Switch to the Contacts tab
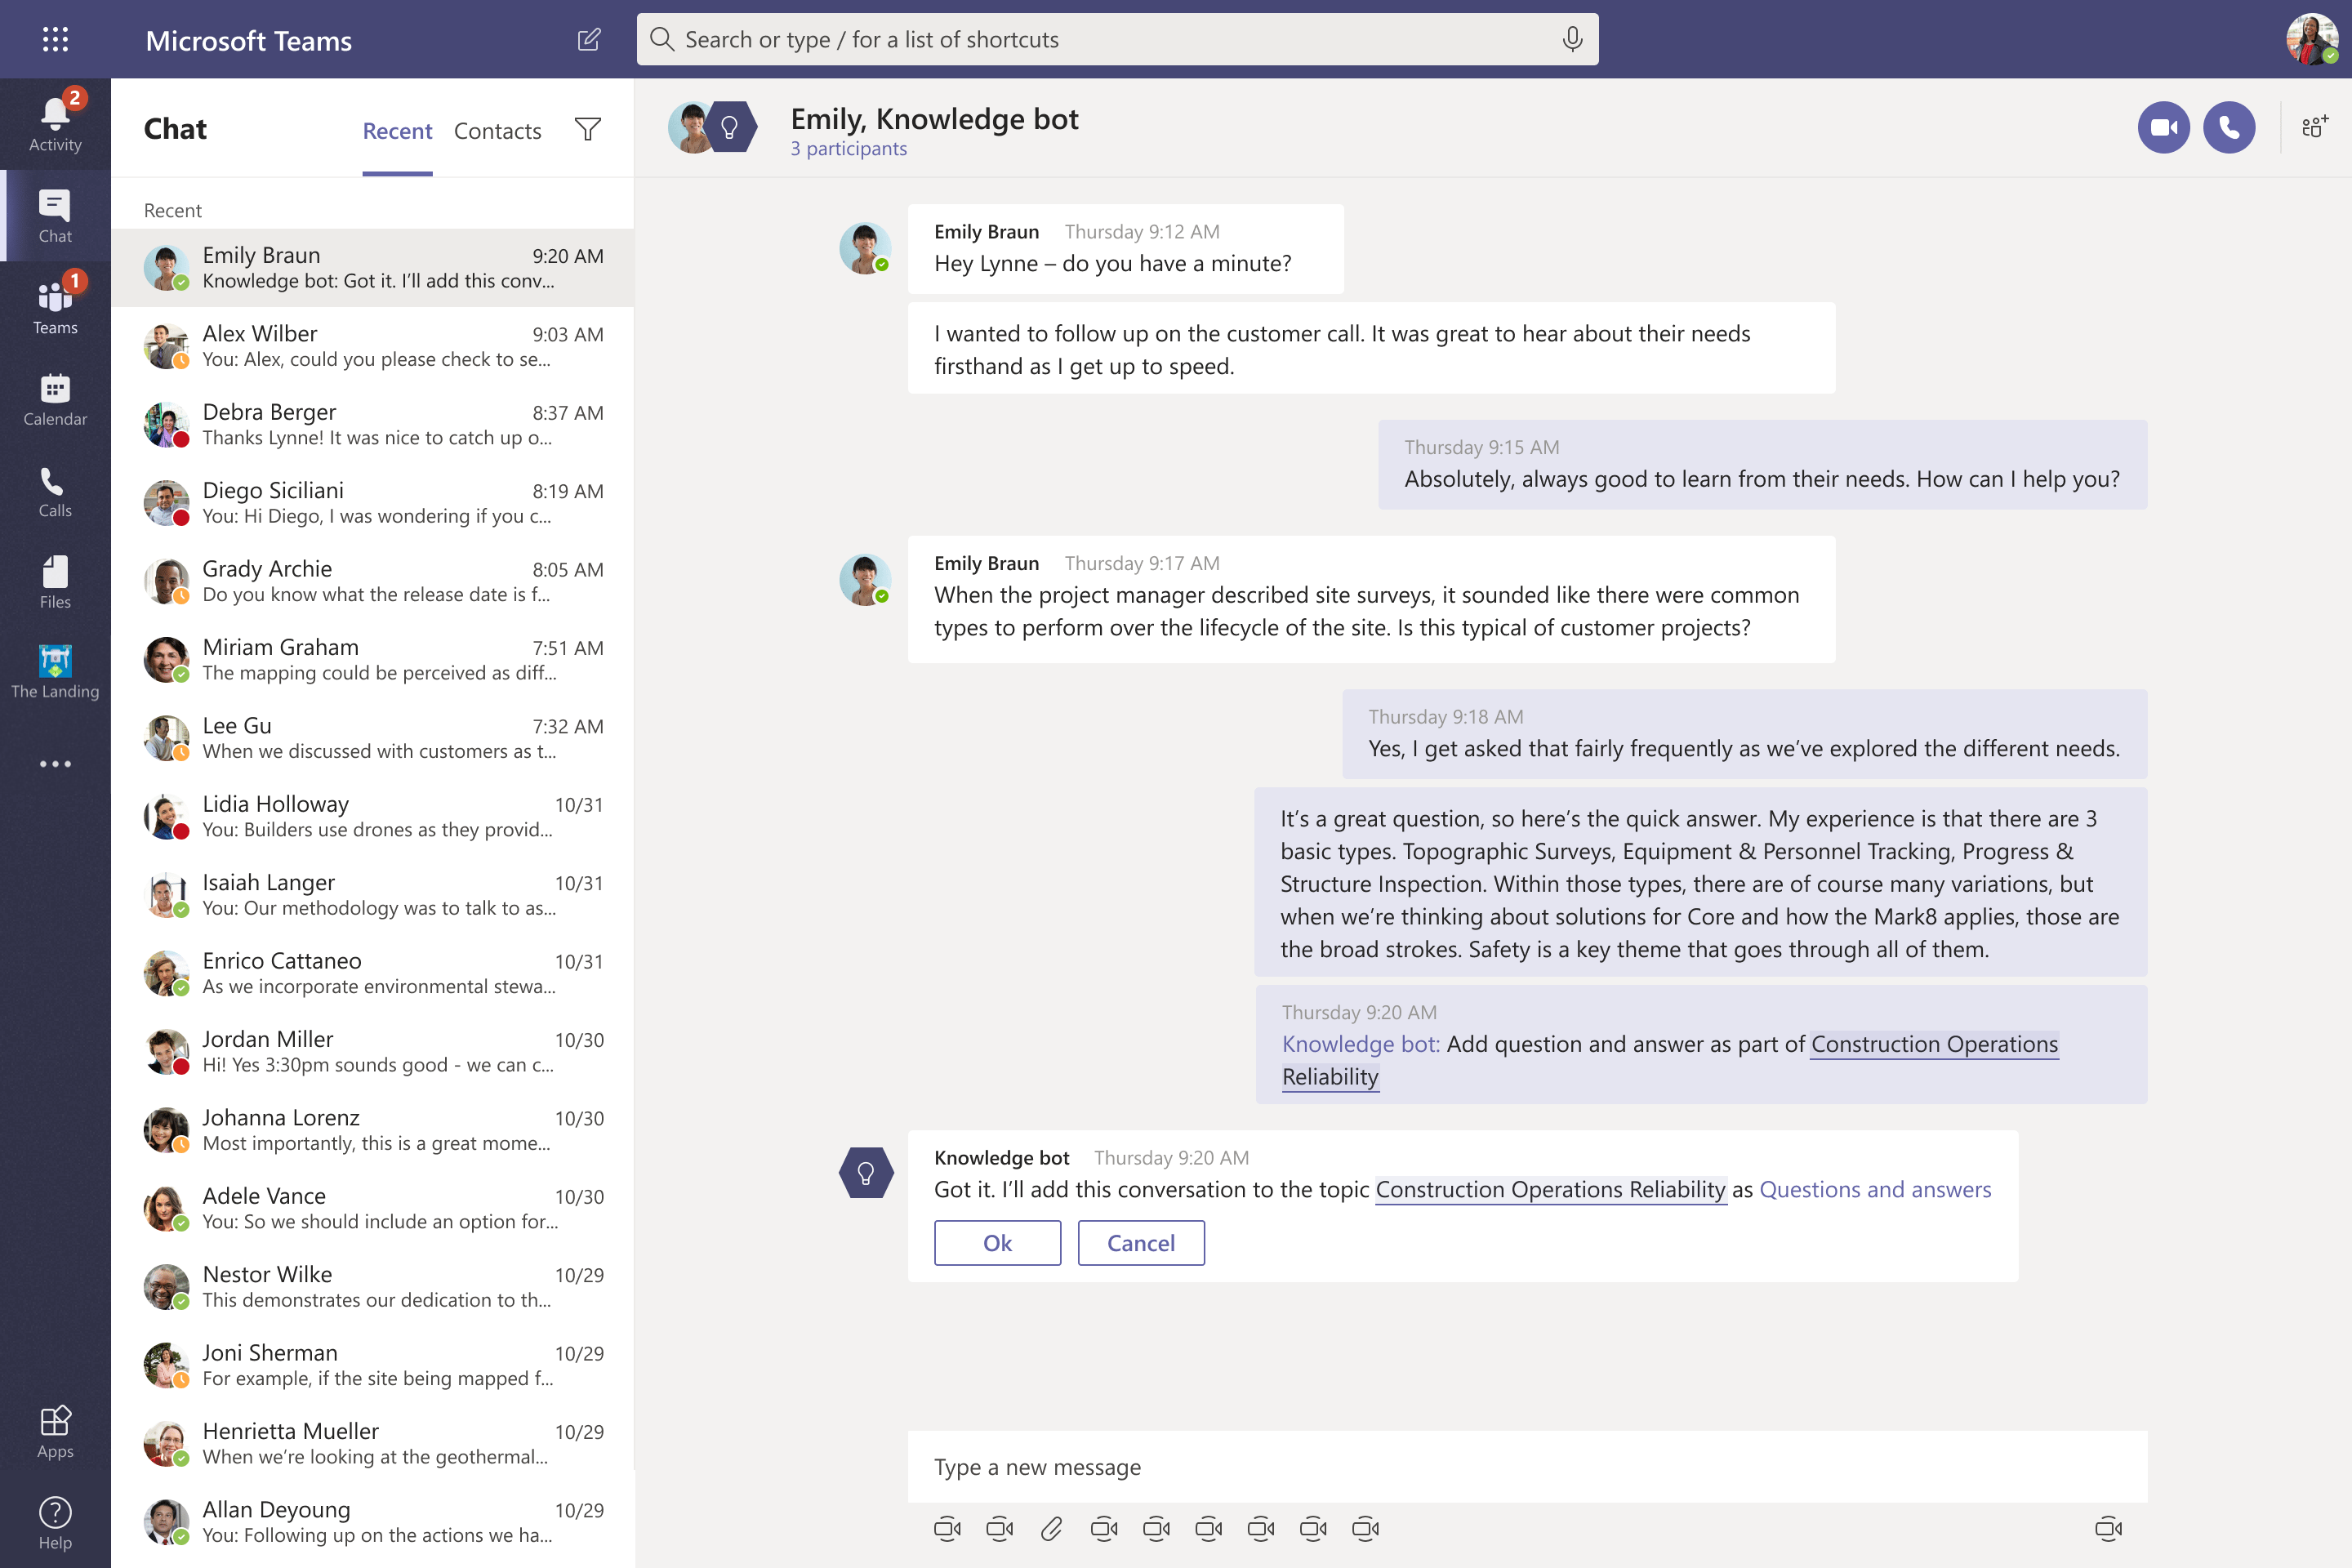Image resolution: width=2352 pixels, height=1568 pixels. pos(497,131)
